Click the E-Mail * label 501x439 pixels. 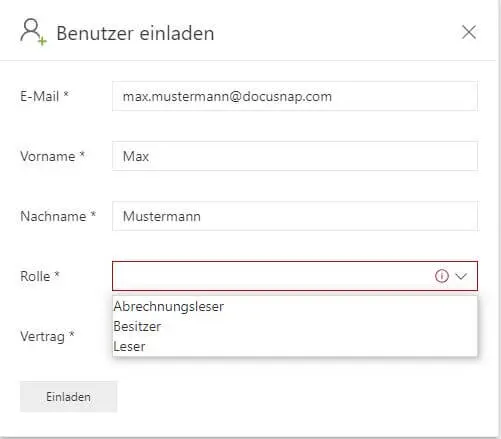point(44,96)
